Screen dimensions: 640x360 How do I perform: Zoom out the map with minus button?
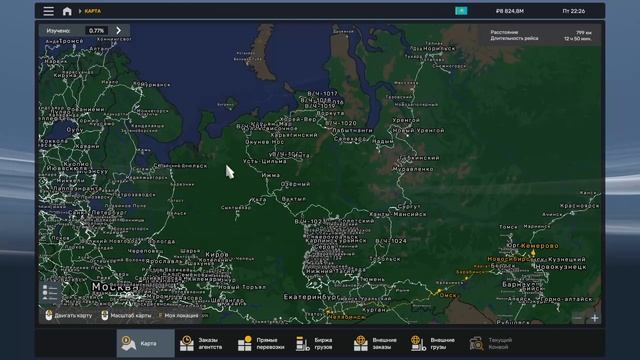click(578, 318)
